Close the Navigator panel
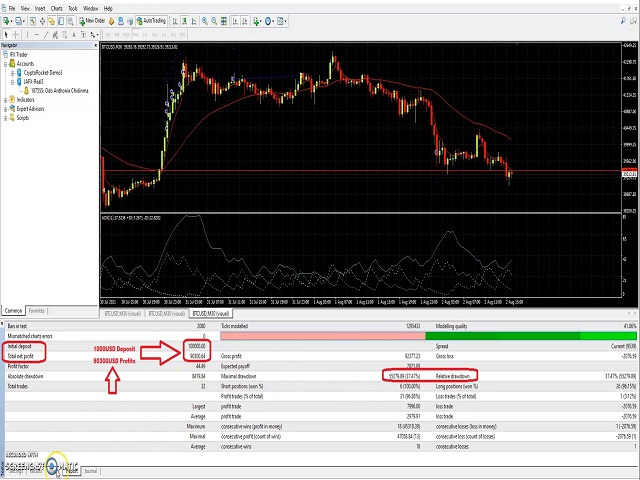The height and width of the screenshot is (480, 640). 96,45
